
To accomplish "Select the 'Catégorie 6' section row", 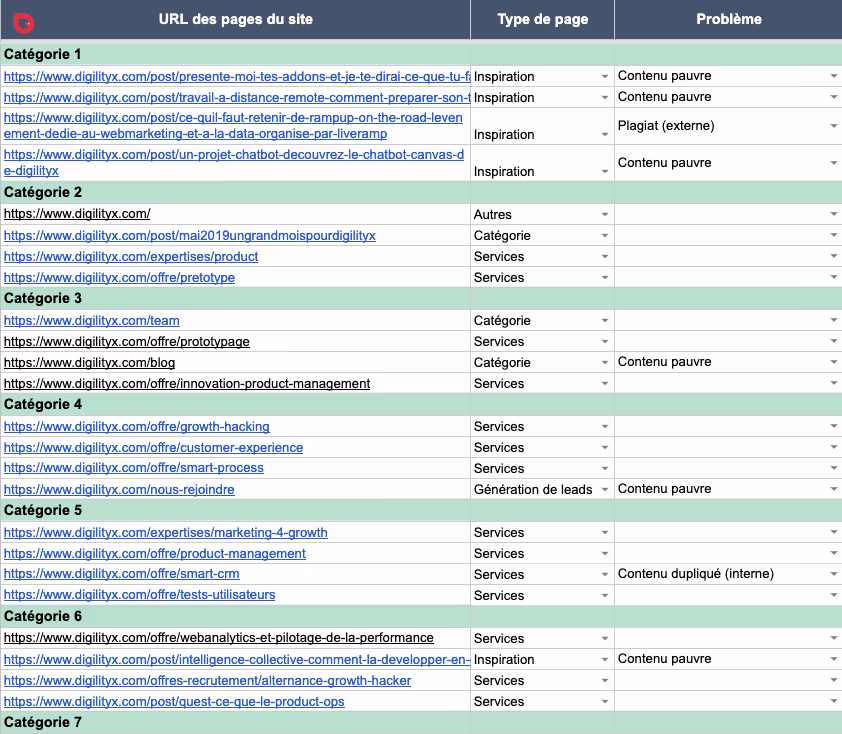I will [421, 616].
